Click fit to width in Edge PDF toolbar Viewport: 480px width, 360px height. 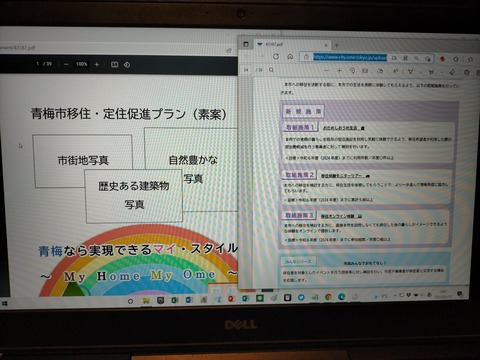click(365, 71)
